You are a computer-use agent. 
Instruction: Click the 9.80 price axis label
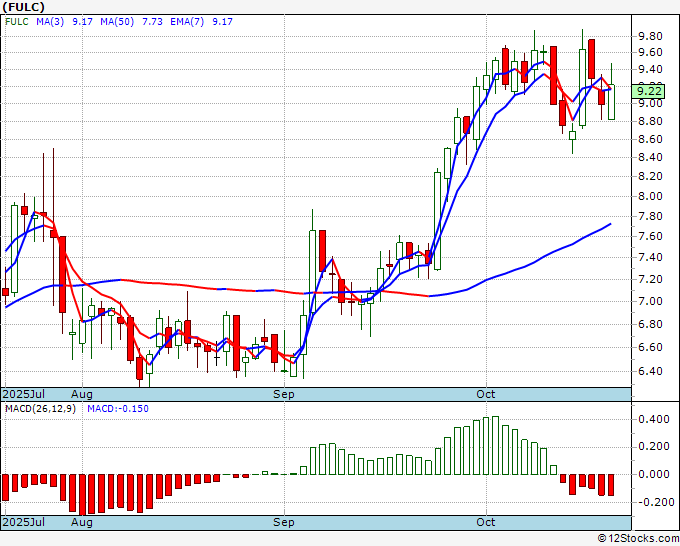pyautogui.click(x=650, y=36)
